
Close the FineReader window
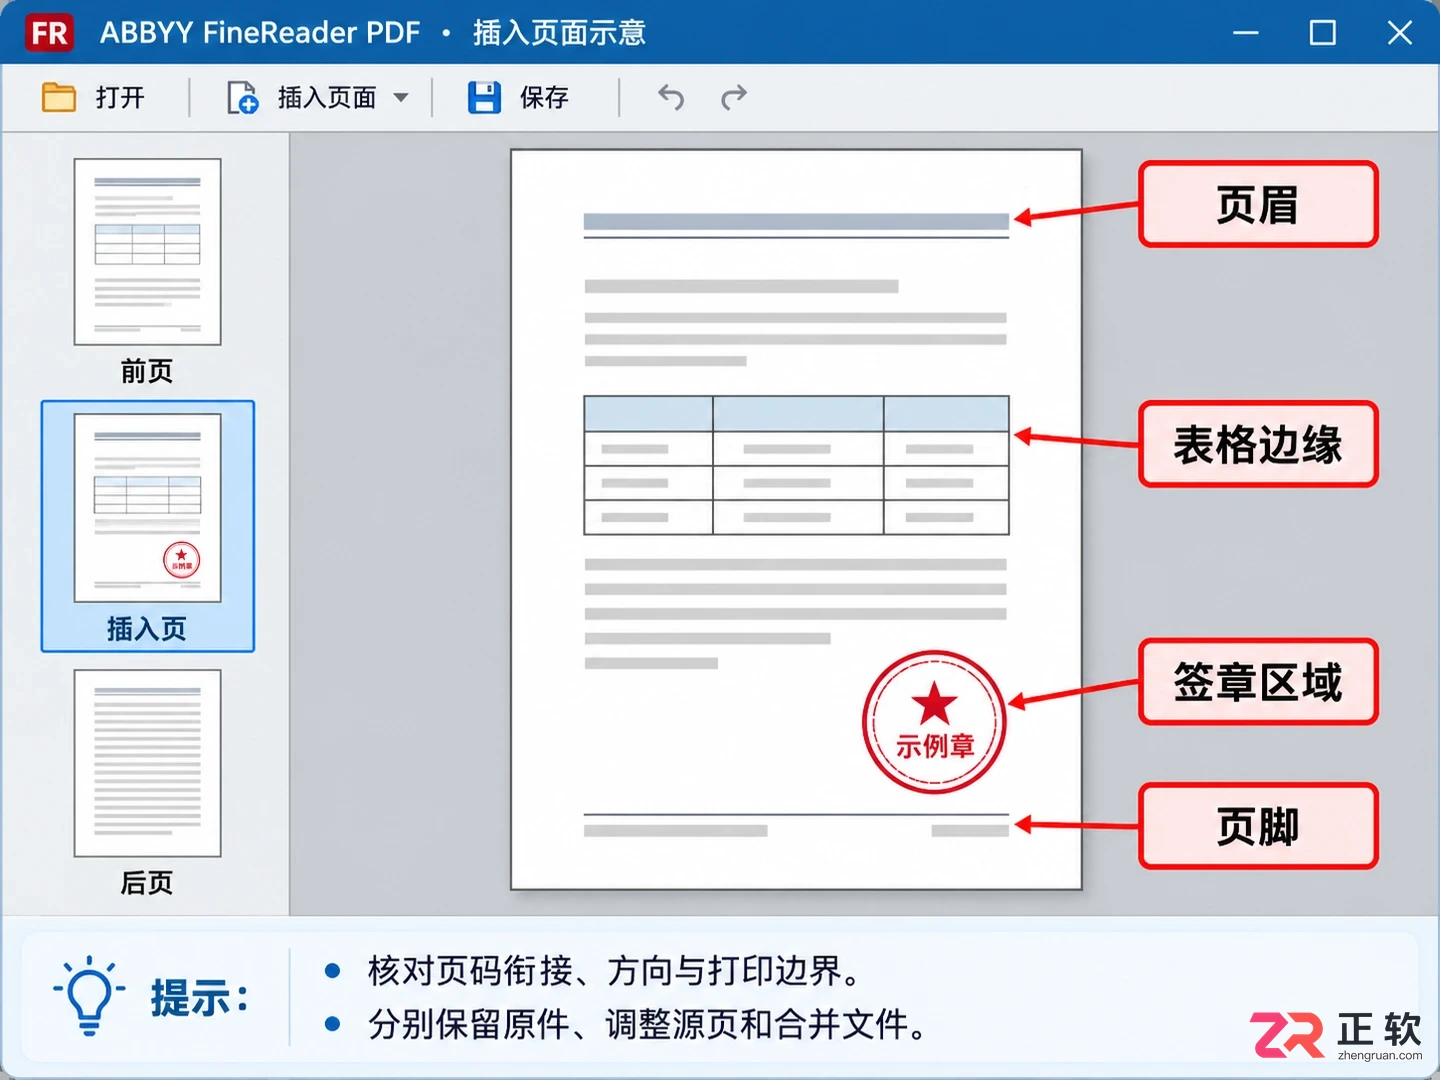(1400, 33)
